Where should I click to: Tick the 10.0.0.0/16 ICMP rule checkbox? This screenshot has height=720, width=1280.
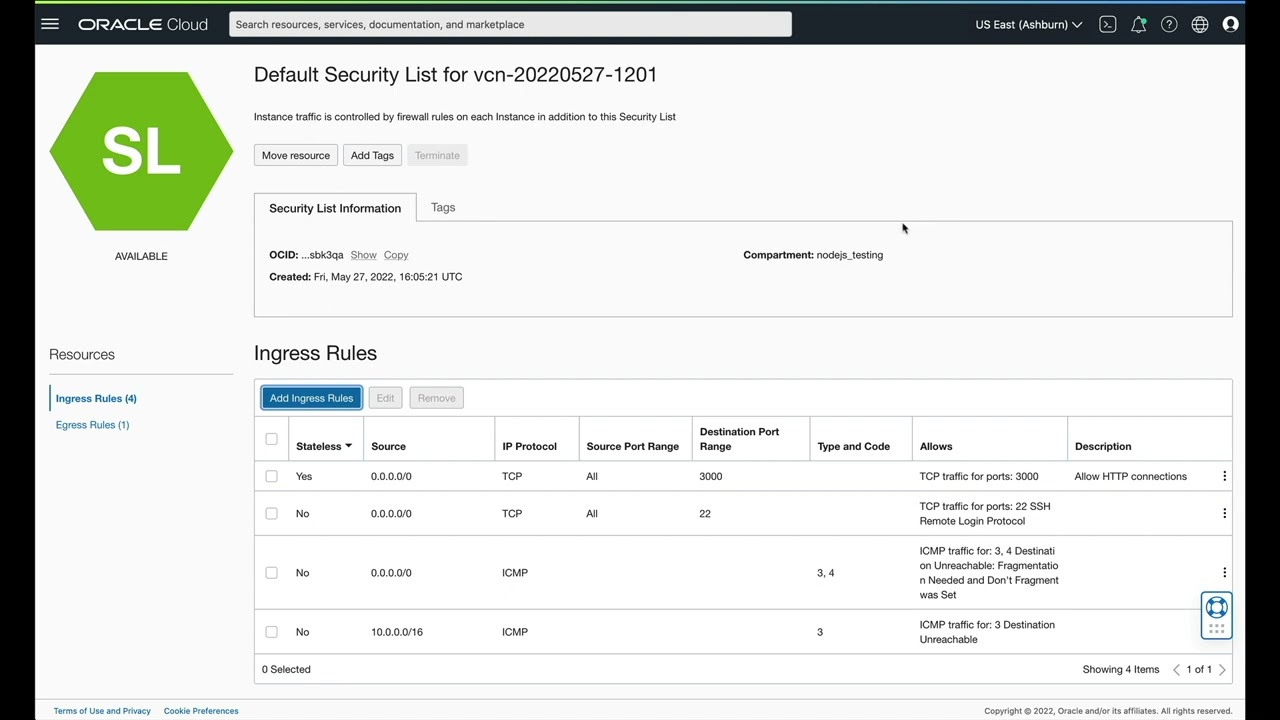tap(271, 632)
